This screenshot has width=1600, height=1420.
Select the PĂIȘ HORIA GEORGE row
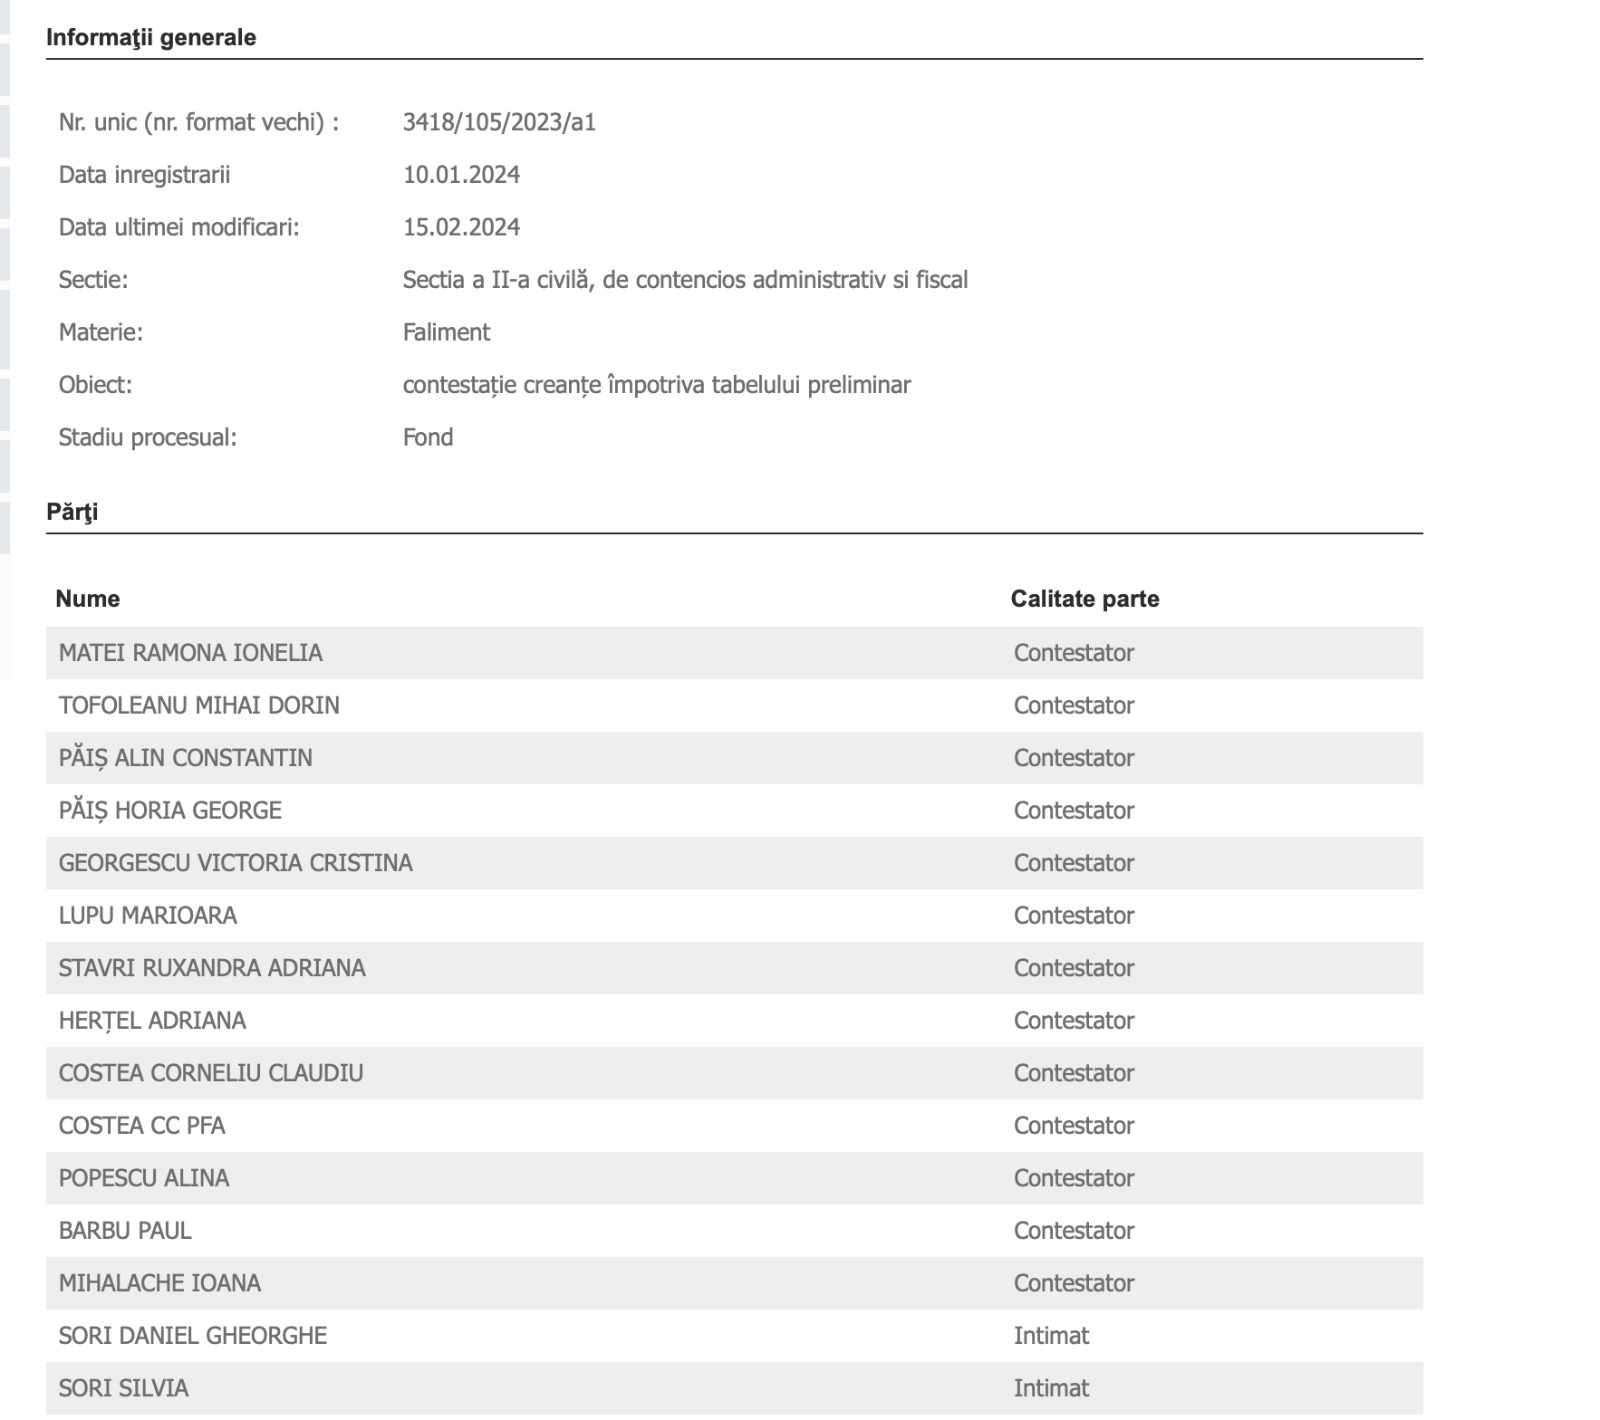(x=171, y=811)
